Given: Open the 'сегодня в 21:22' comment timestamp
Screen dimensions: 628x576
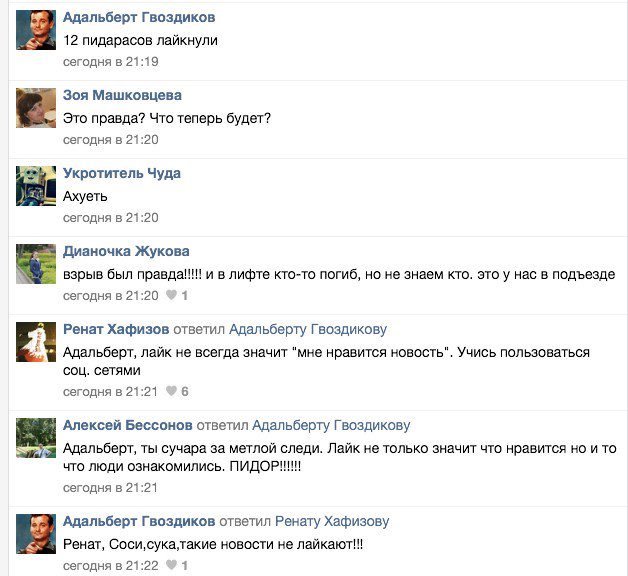Looking at the screenshot, I should point(111,565).
